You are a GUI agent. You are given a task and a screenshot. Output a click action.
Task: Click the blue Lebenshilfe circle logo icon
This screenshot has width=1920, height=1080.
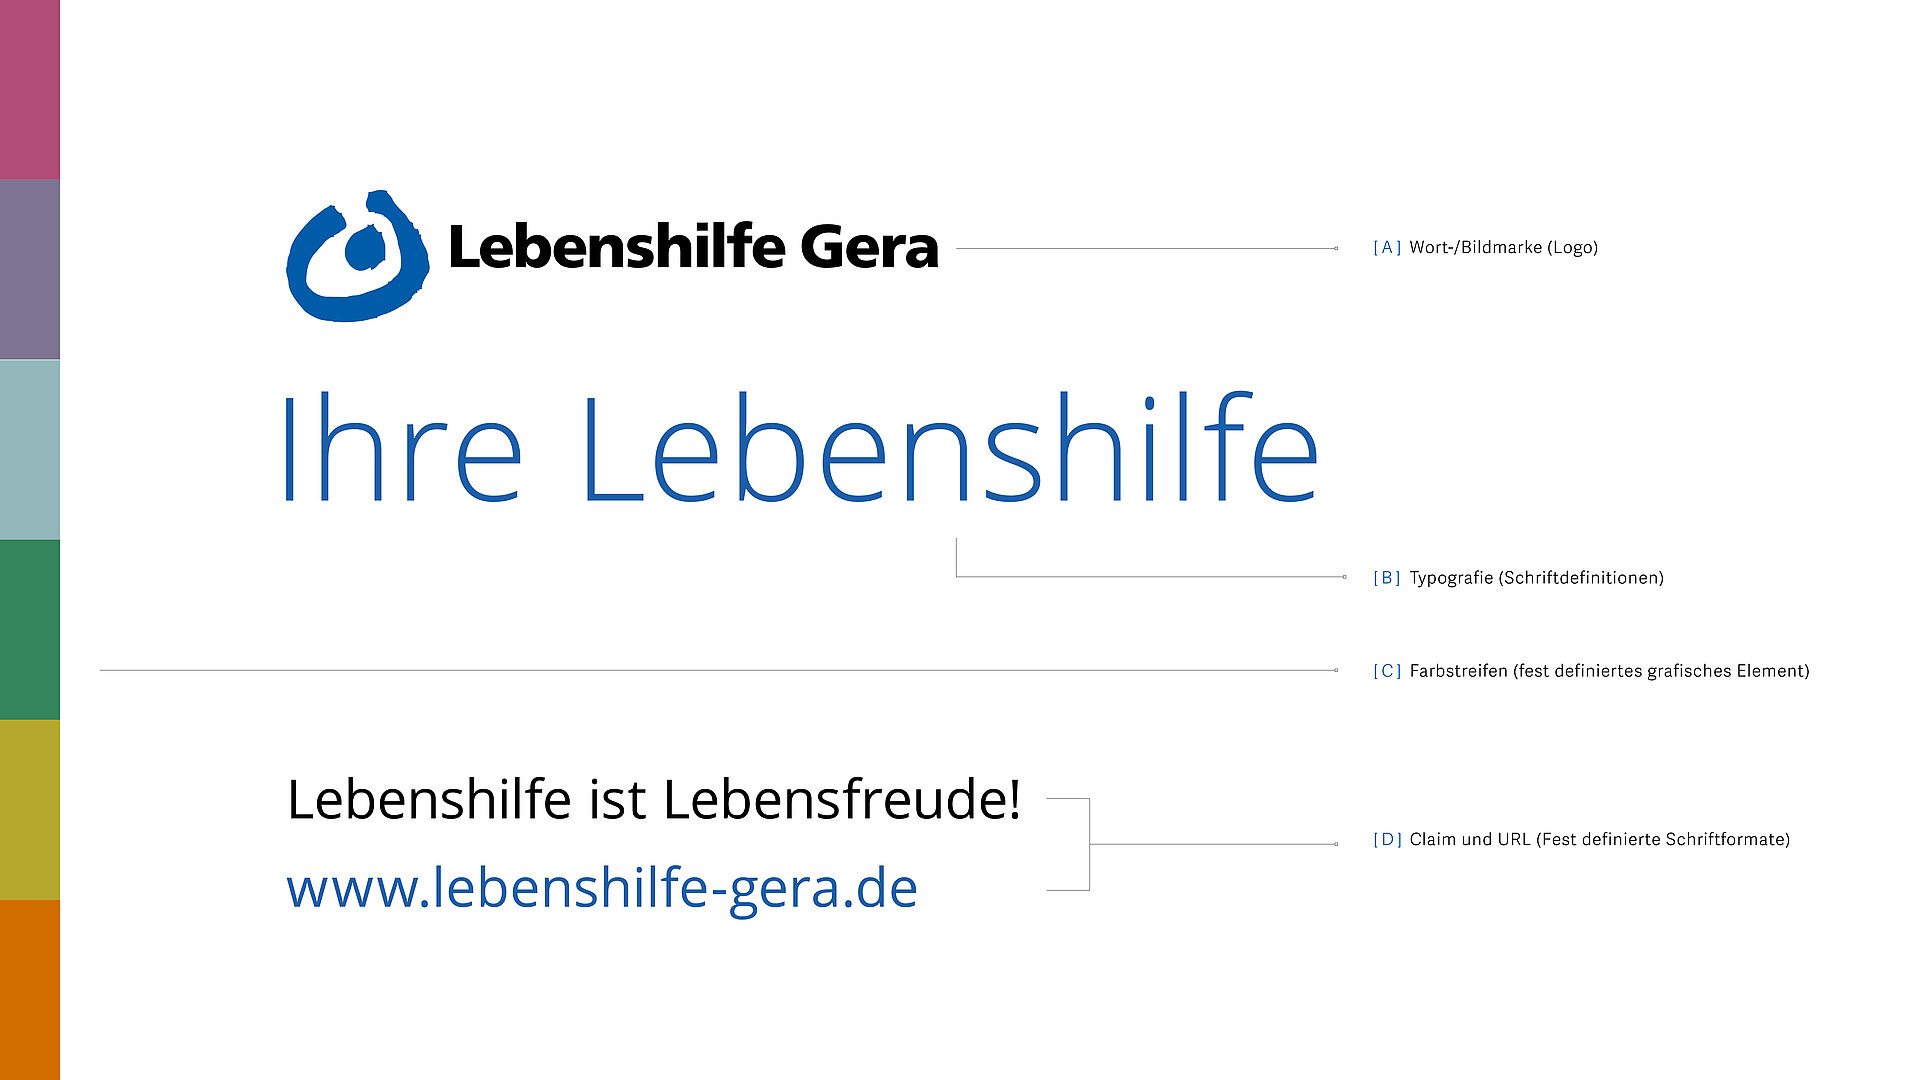tap(357, 256)
